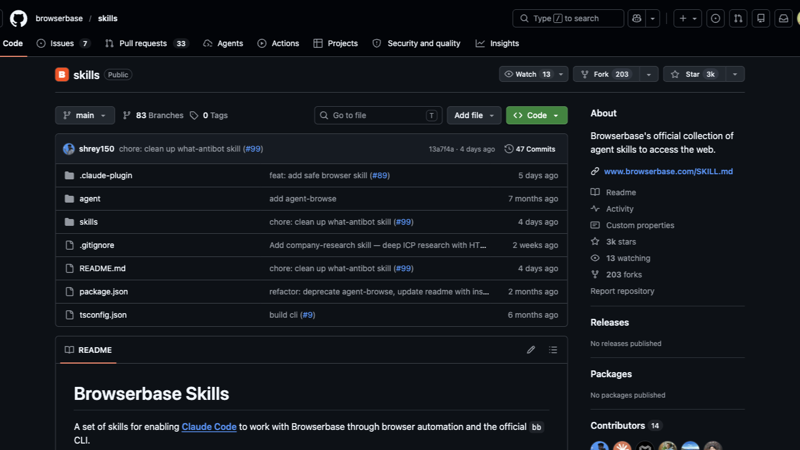
Task: Click the orange Browserbase repo avatar
Action: 62,74
